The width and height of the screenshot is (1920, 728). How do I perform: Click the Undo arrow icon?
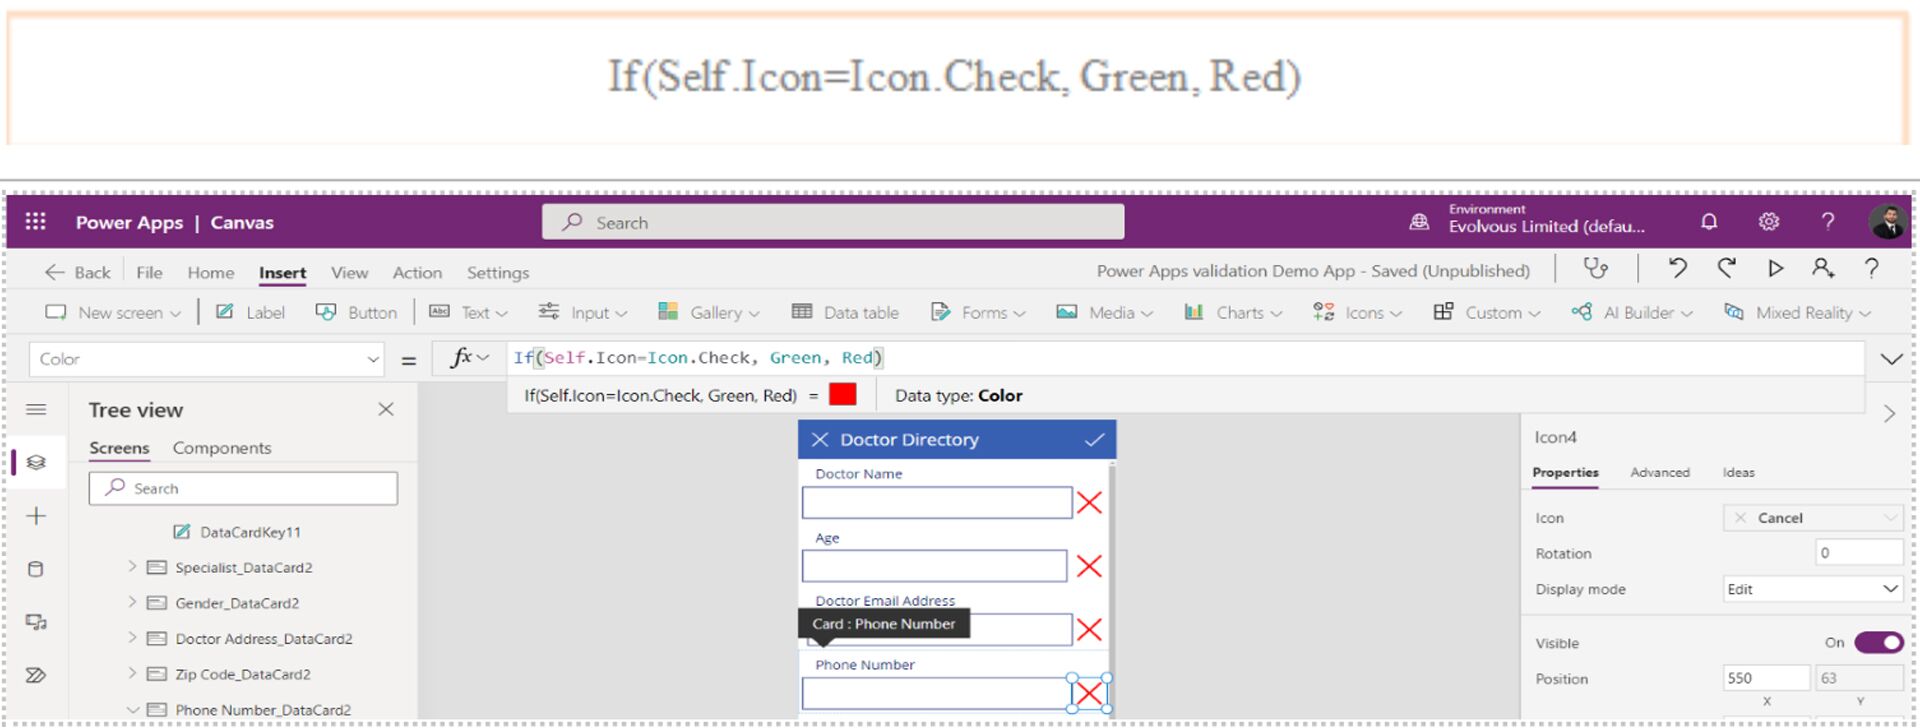[x=1677, y=268]
